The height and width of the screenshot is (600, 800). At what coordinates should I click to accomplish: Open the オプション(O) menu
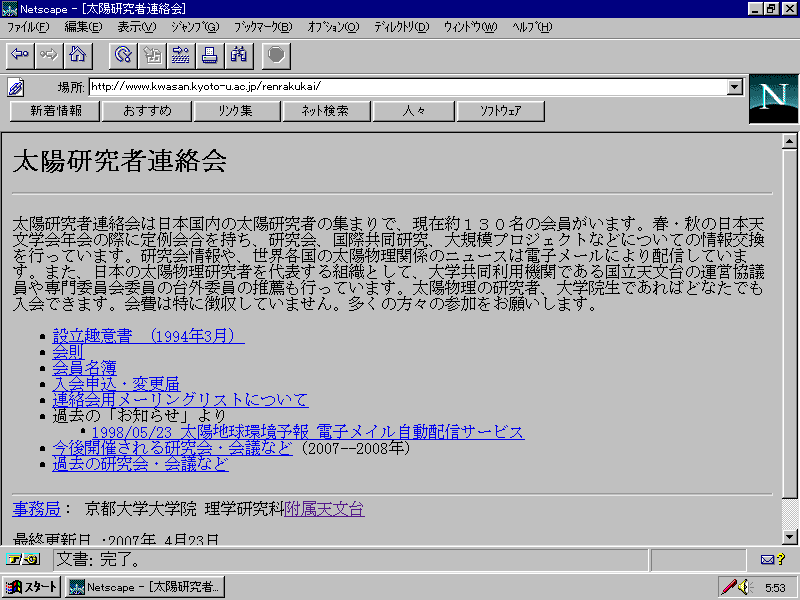click(x=333, y=27)
